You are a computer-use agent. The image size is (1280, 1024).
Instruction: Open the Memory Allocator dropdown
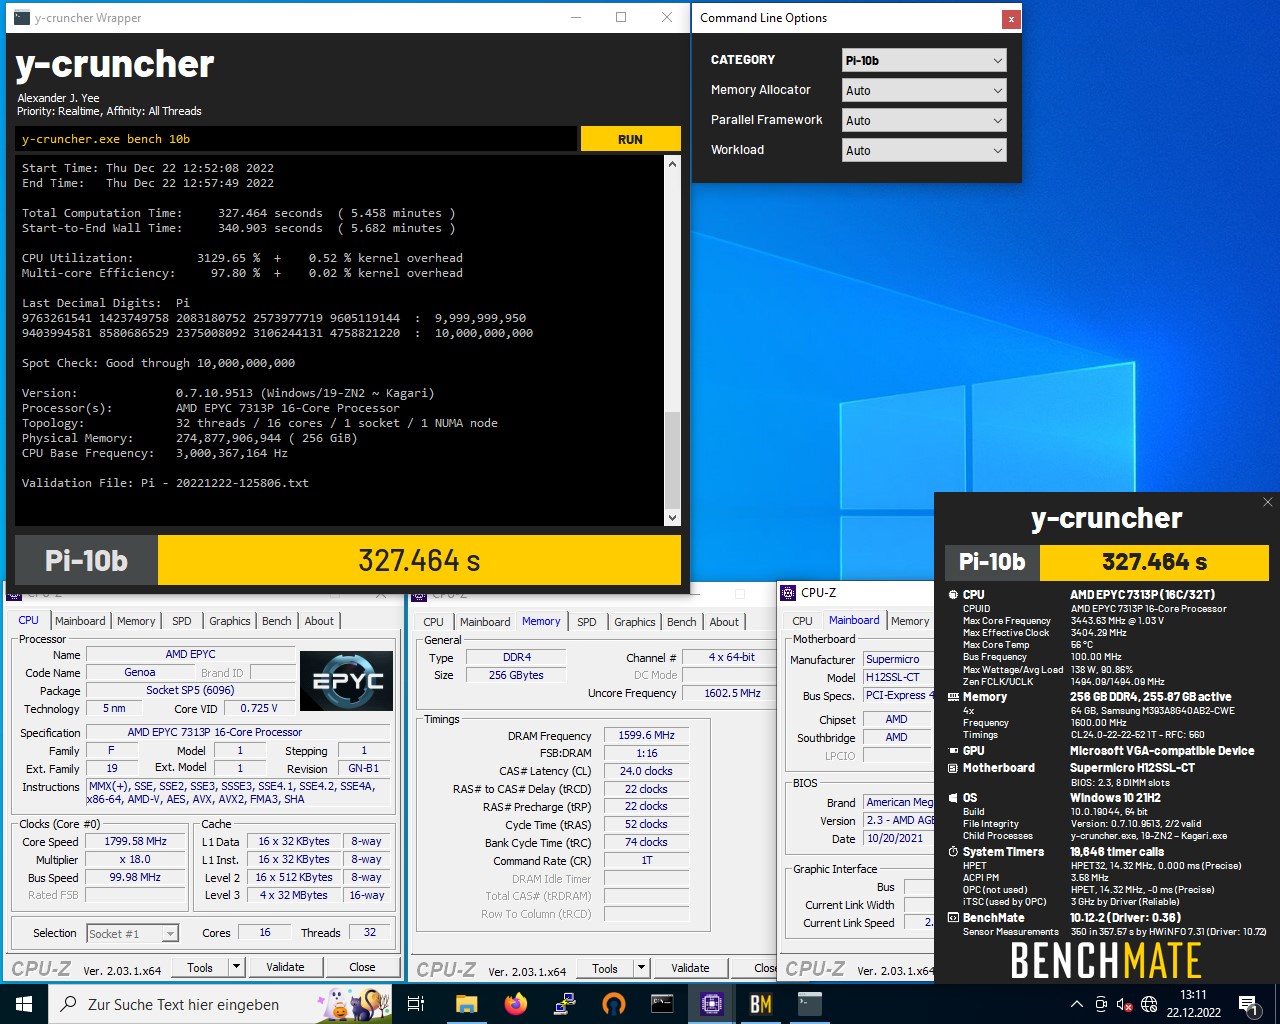(x=924, y=90)
